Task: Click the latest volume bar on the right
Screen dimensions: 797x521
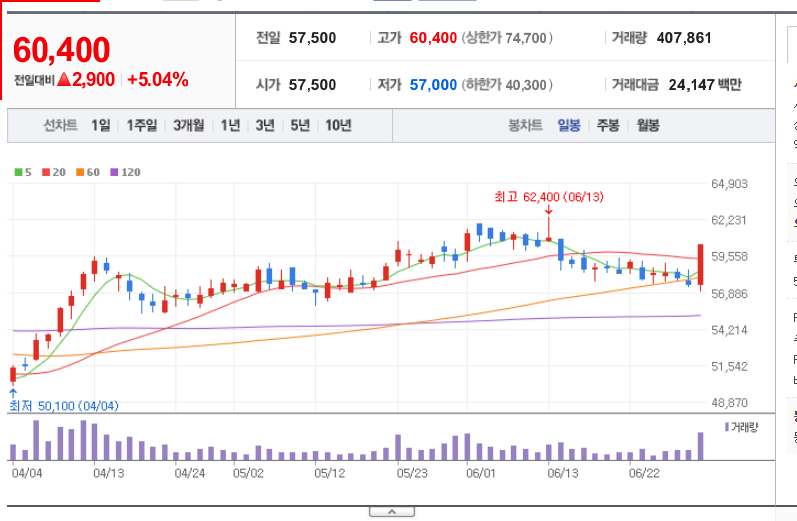Action: tap(700, 446)
